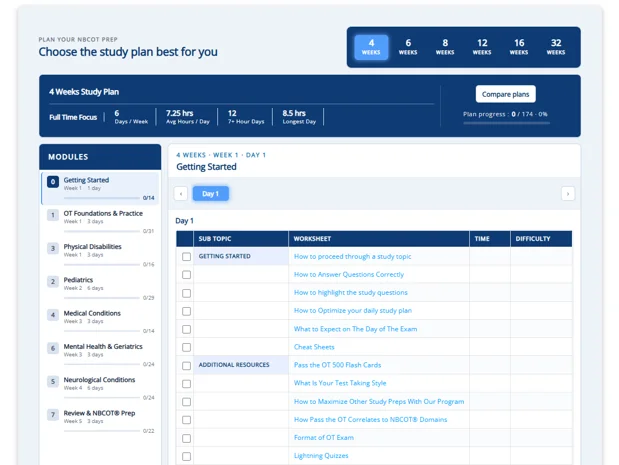The height and width of the screenshot is (465, 619).
Task: Open the Pediatrics module
Action: (100, 288)
